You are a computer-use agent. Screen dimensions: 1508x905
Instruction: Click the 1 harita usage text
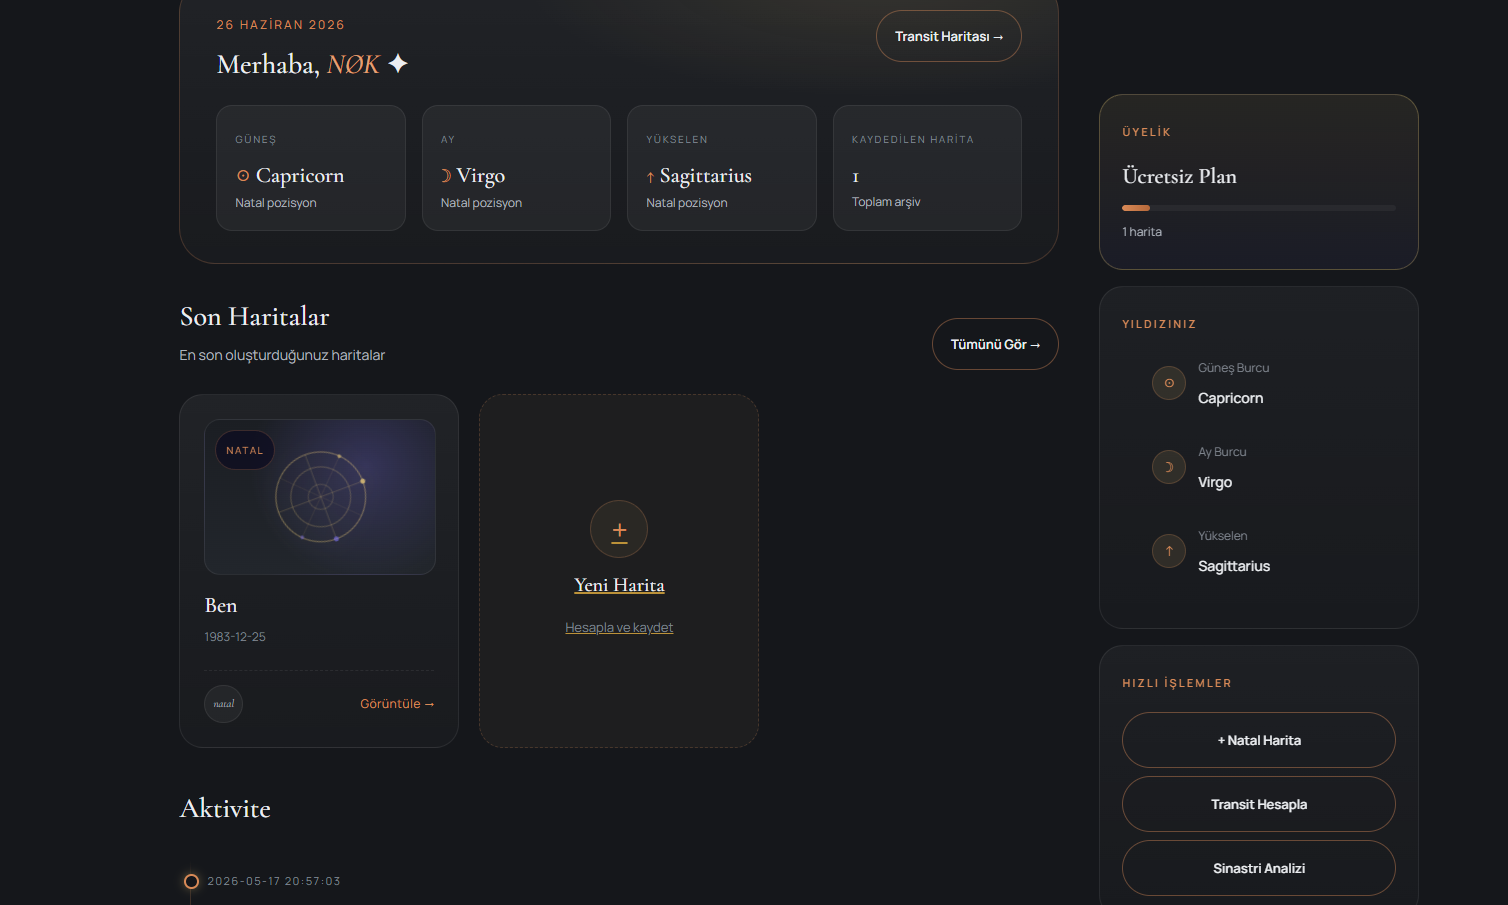click(1142, 232)
